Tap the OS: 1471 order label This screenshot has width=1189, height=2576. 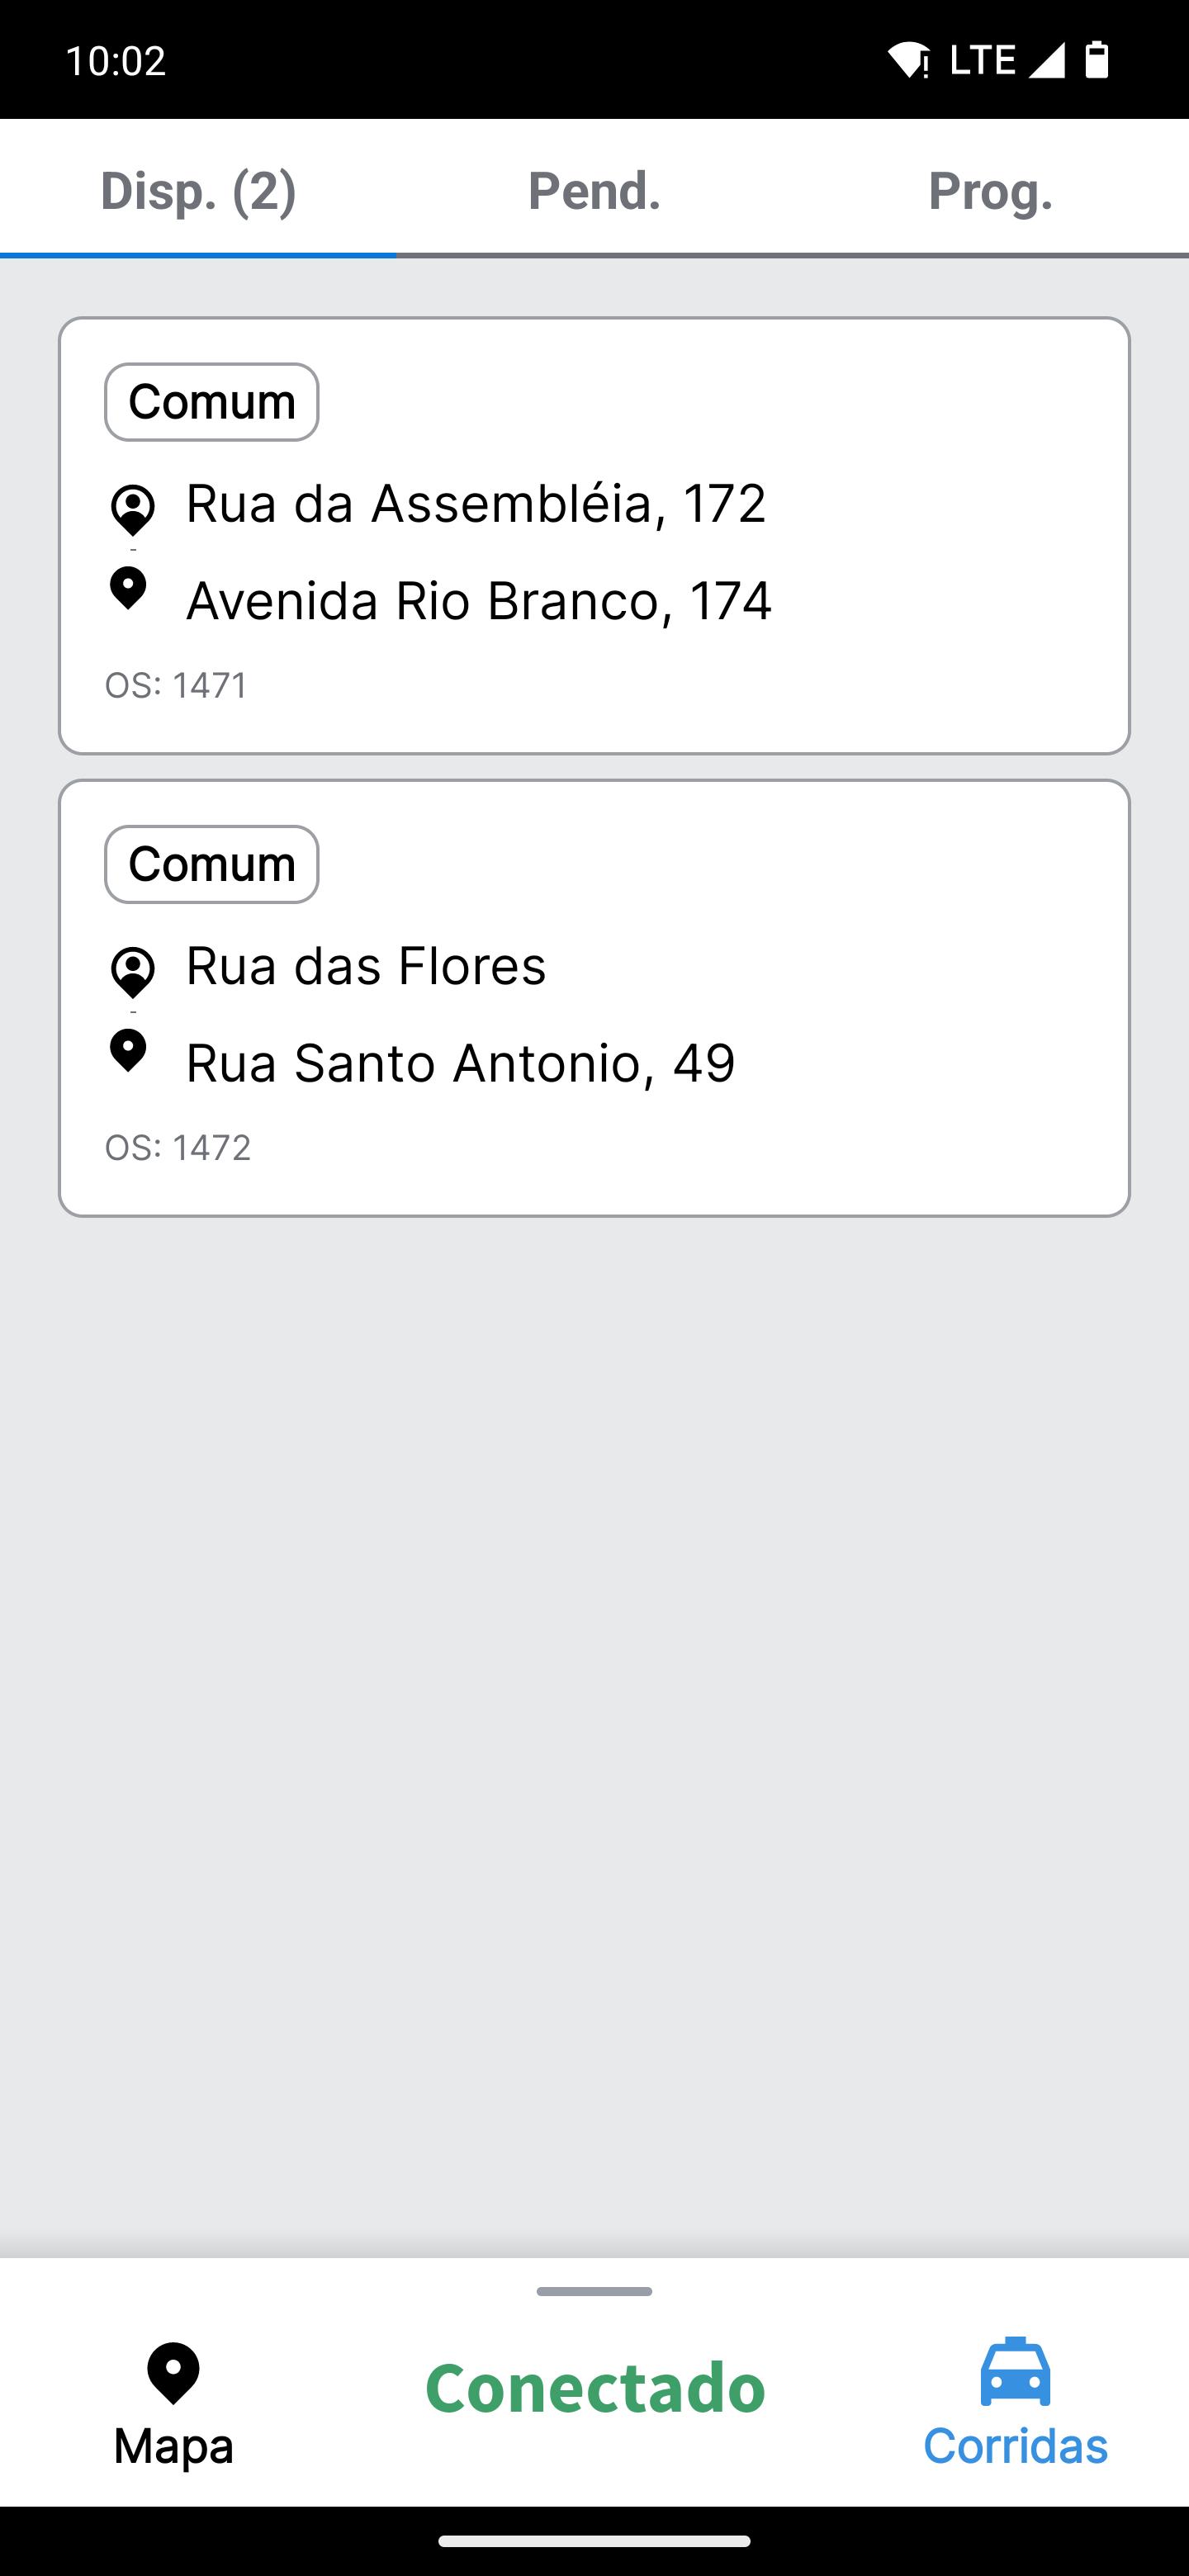click(177, 685)
